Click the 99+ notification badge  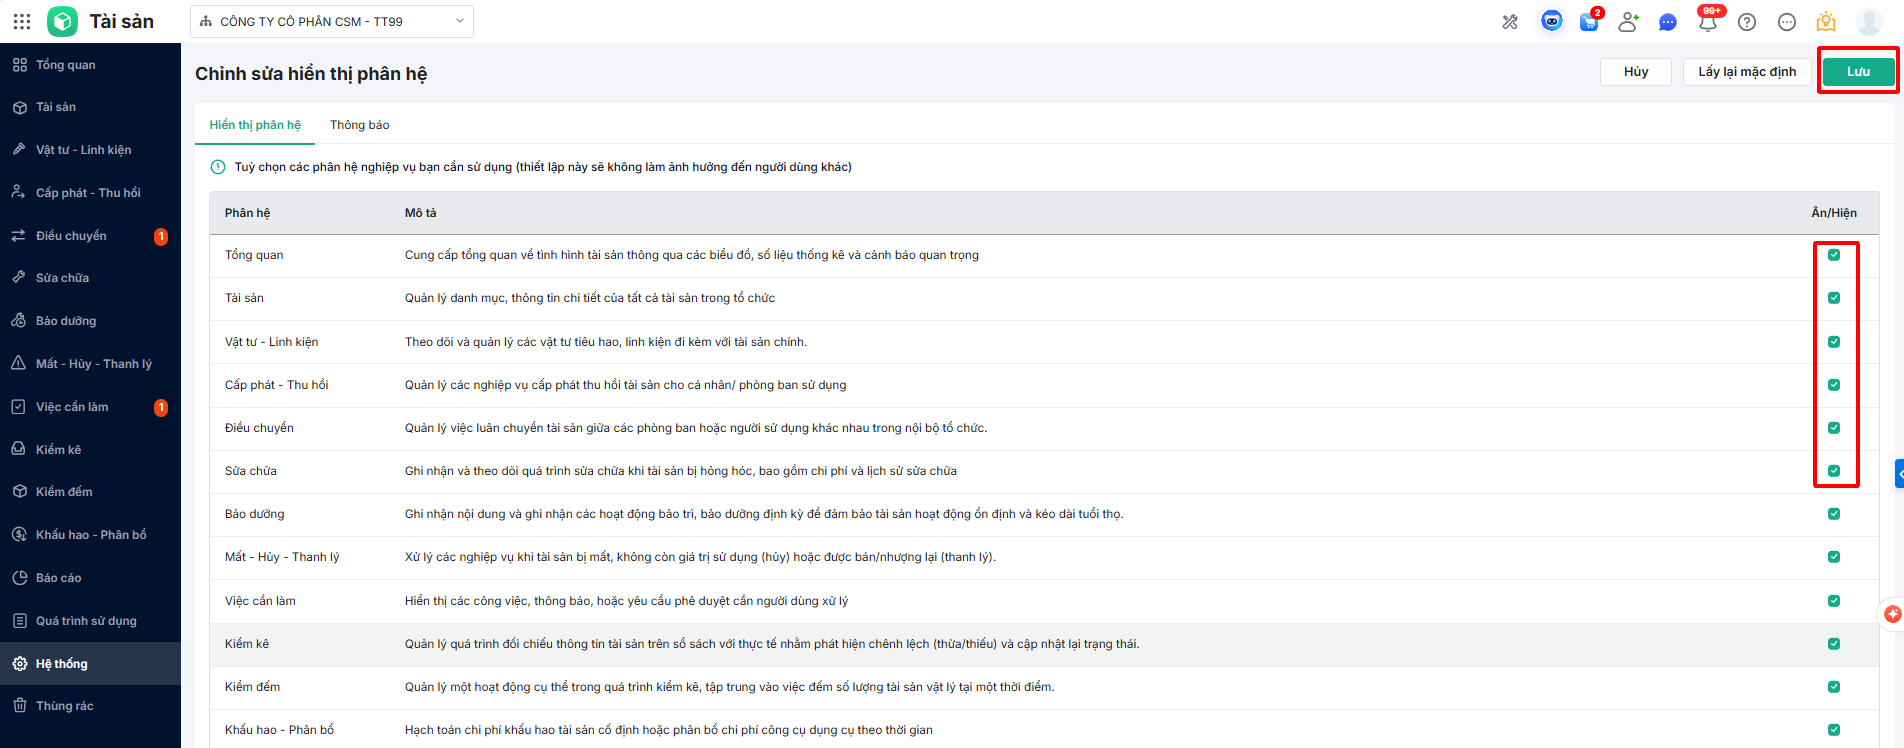(x=1712, y=11)
